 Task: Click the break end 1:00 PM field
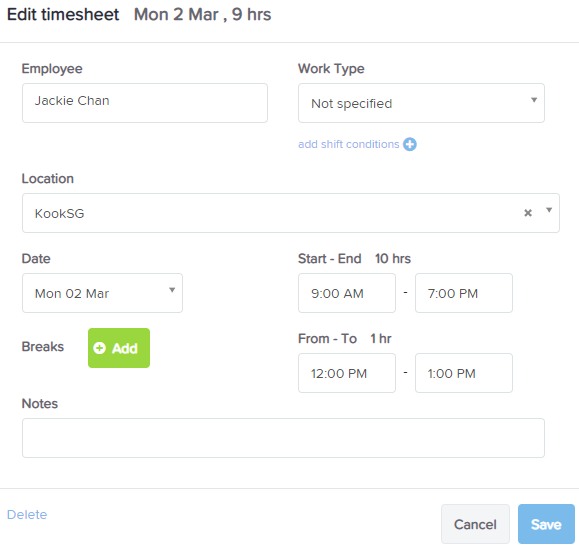click(464, 373)
